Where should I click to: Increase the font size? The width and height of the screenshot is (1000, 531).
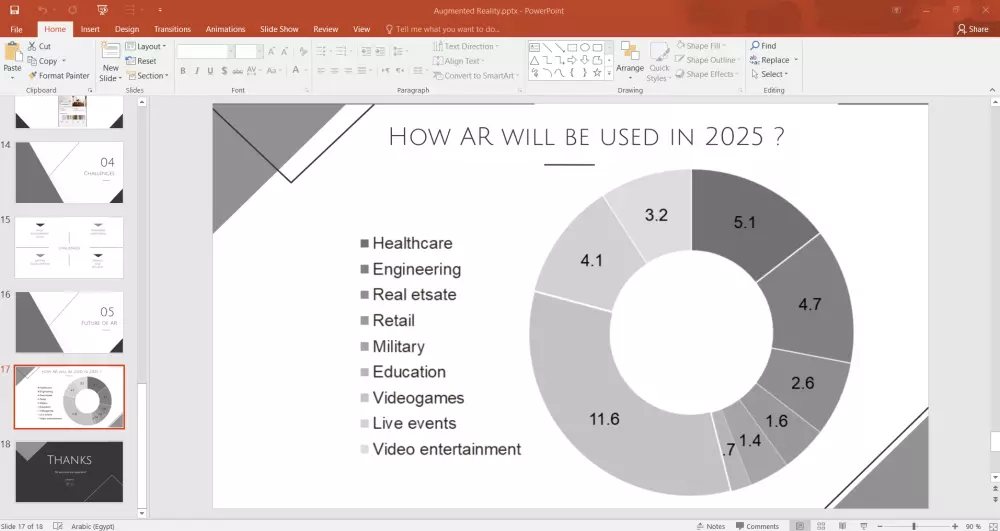coord(272,51)
